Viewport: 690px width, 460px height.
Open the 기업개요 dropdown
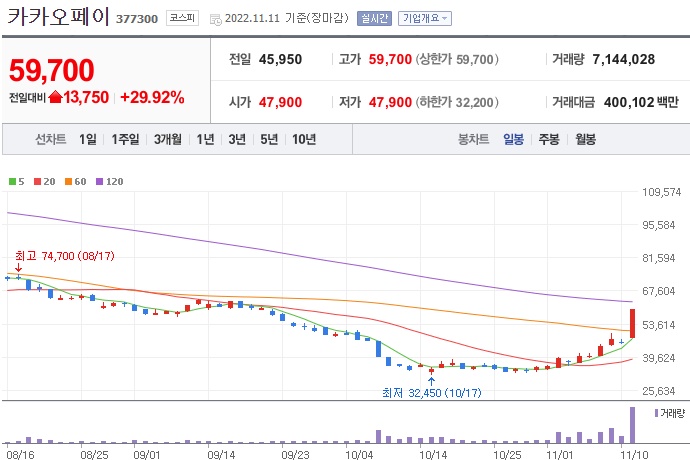425,18
